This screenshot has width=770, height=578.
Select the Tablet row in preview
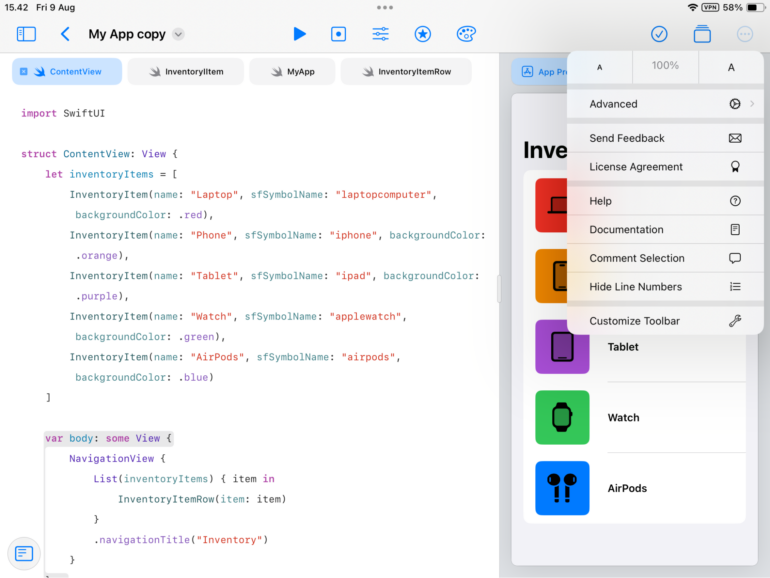[x=634, y=347]
